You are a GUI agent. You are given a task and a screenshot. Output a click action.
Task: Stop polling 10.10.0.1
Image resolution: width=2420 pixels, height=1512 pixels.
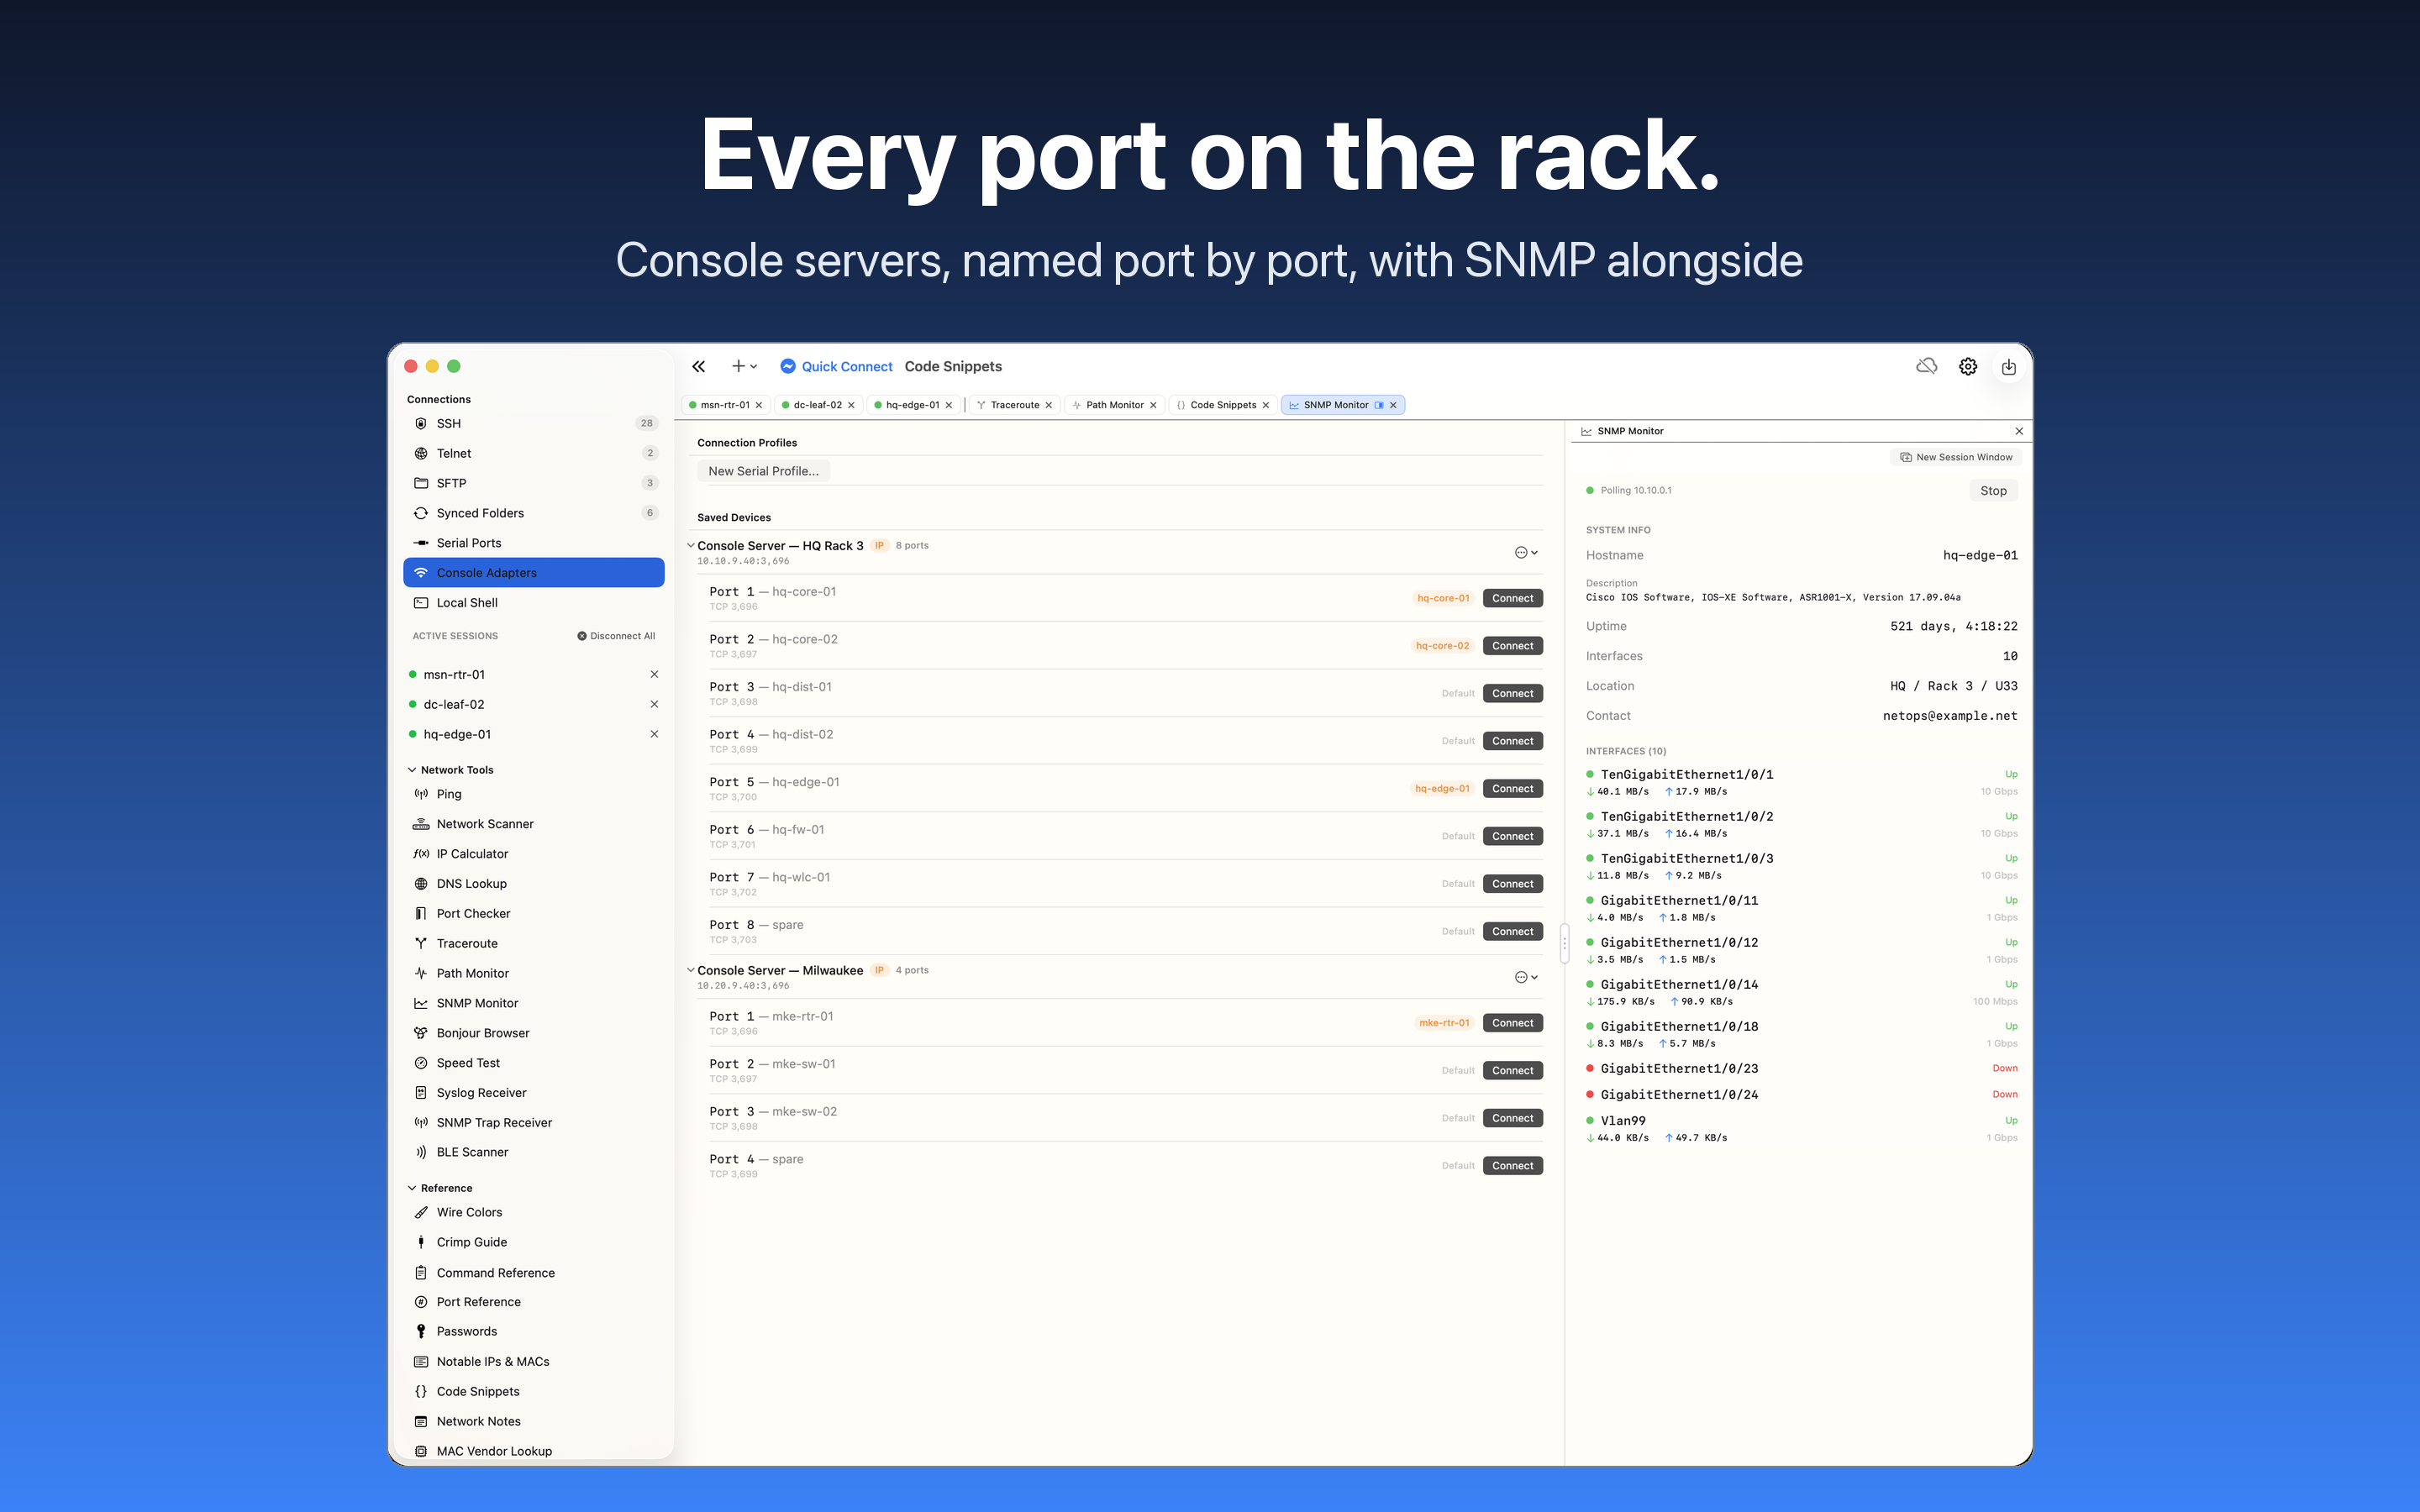pos(1993,491)
